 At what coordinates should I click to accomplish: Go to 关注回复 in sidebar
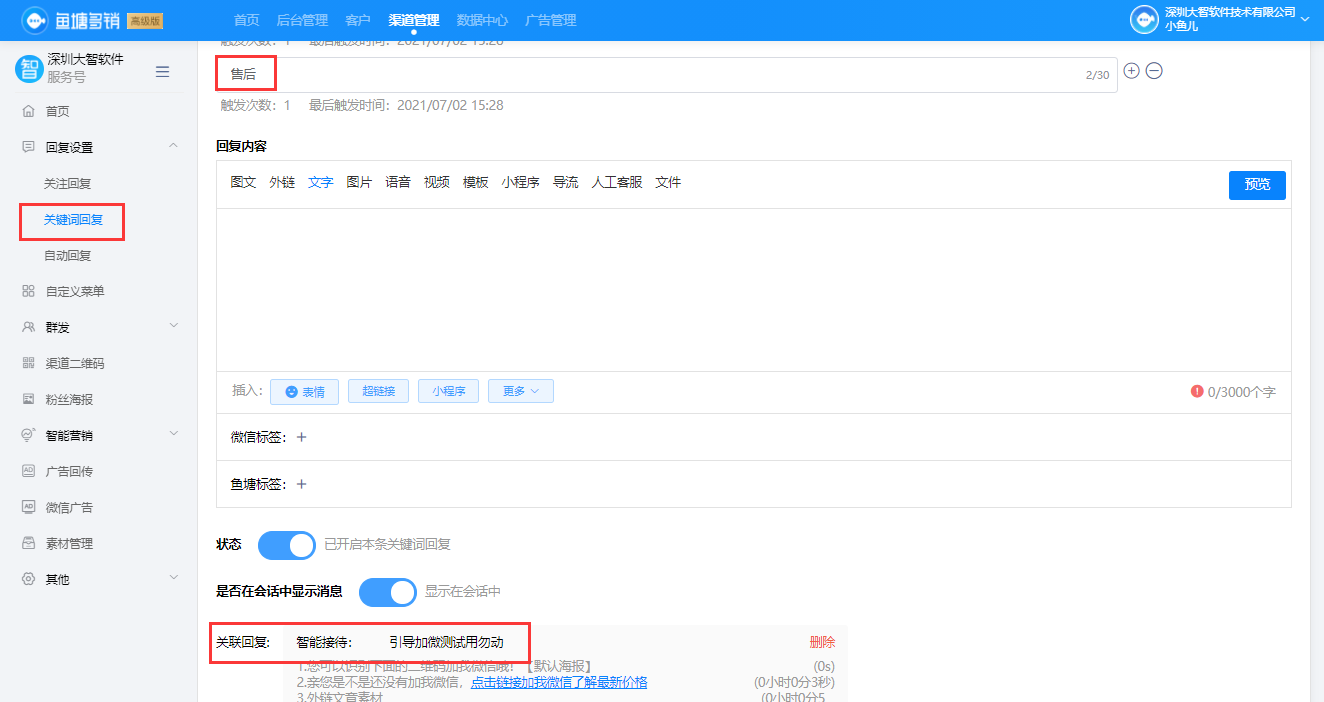[x=68, y=183]
